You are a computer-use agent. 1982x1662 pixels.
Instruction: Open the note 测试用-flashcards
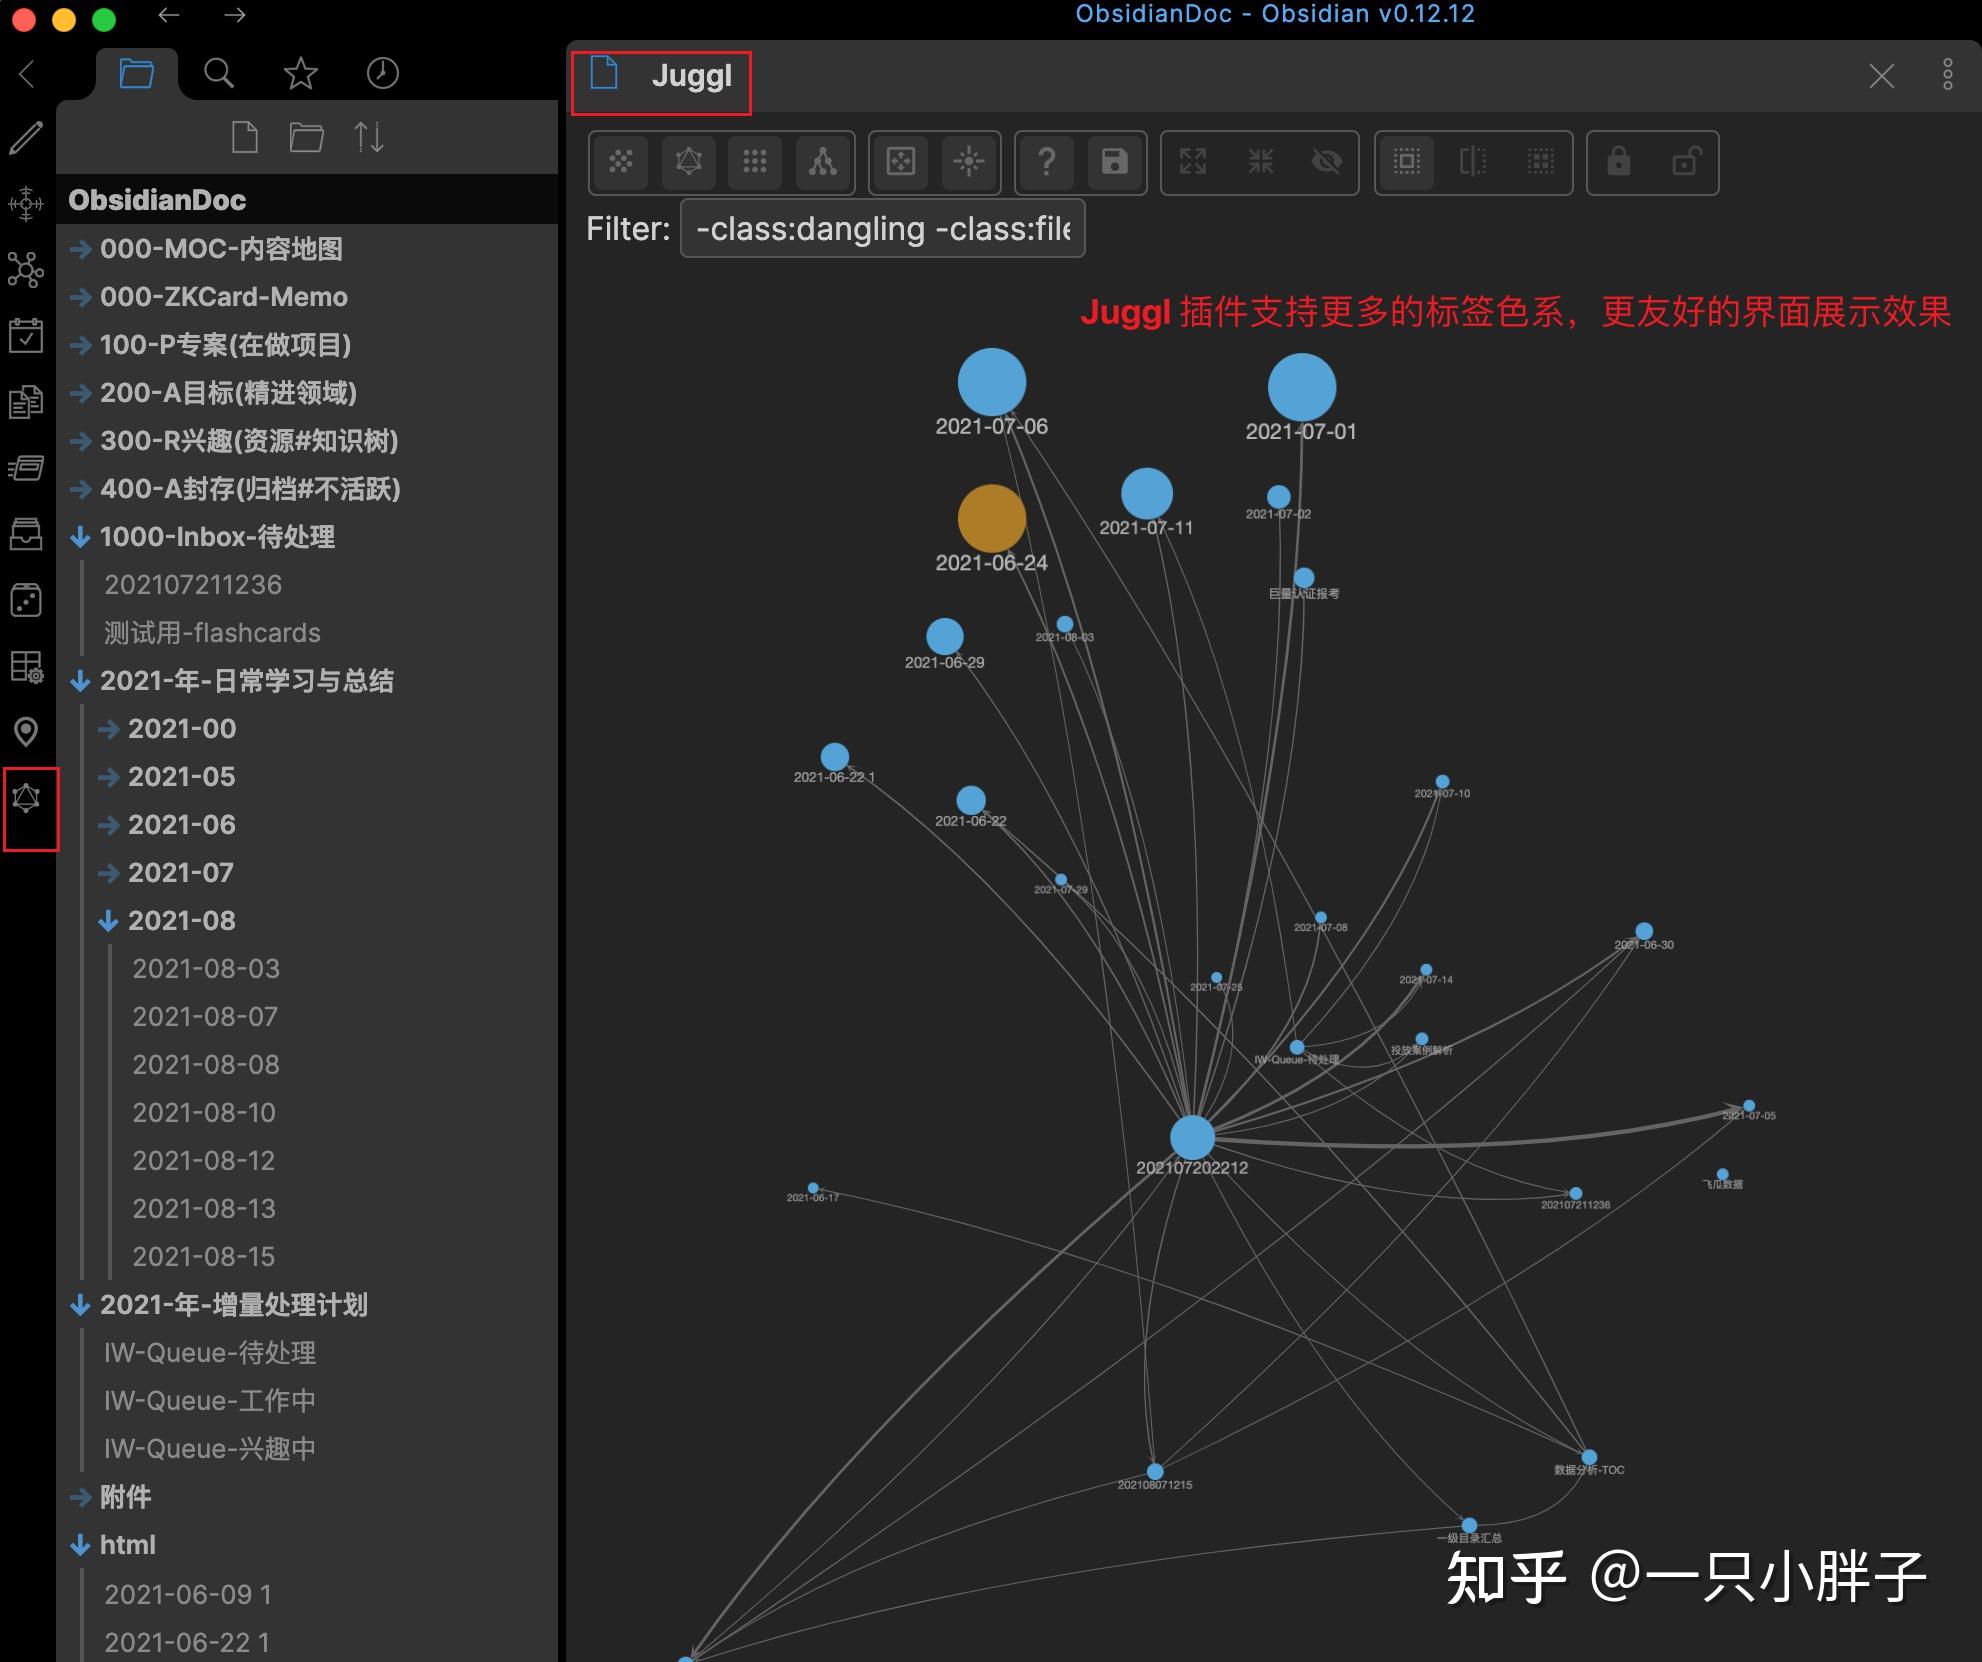(211, 632)
